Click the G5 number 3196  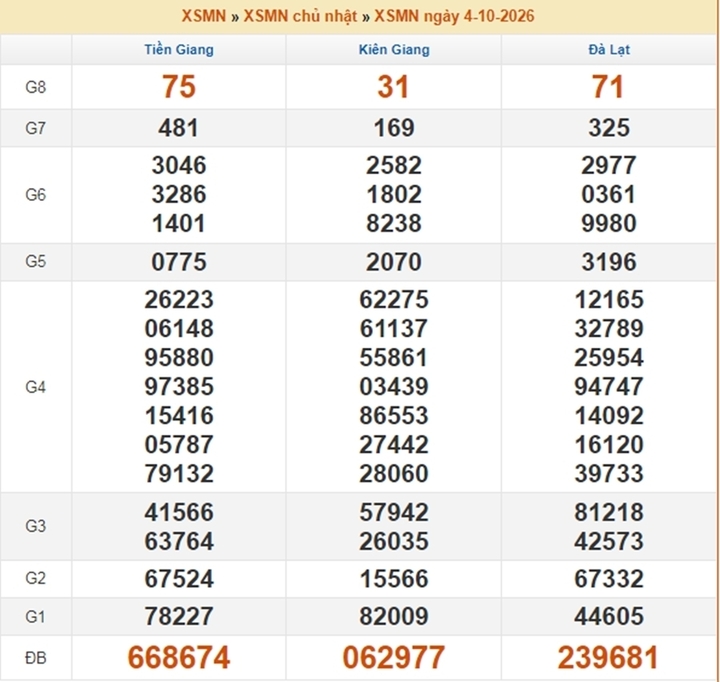[x=609, y=262]
